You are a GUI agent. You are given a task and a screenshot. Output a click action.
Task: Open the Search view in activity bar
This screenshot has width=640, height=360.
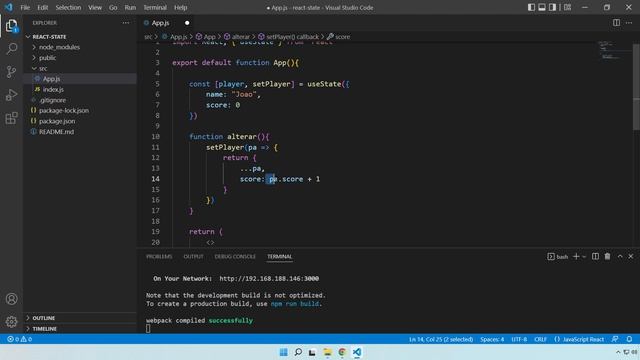[x=11, y=49]
